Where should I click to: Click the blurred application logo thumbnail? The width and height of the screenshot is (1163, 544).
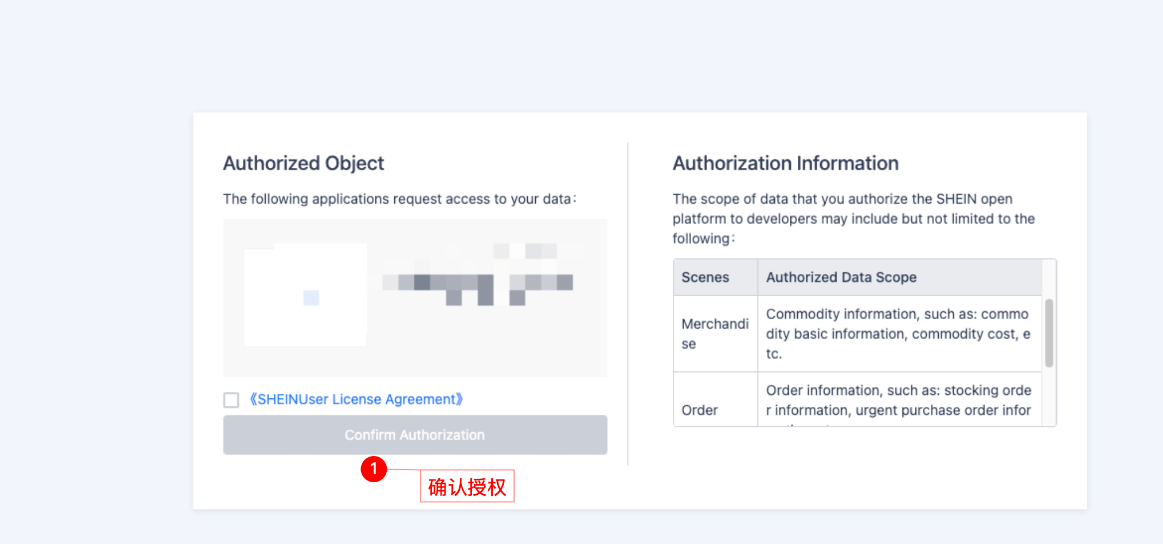[305, 295]
